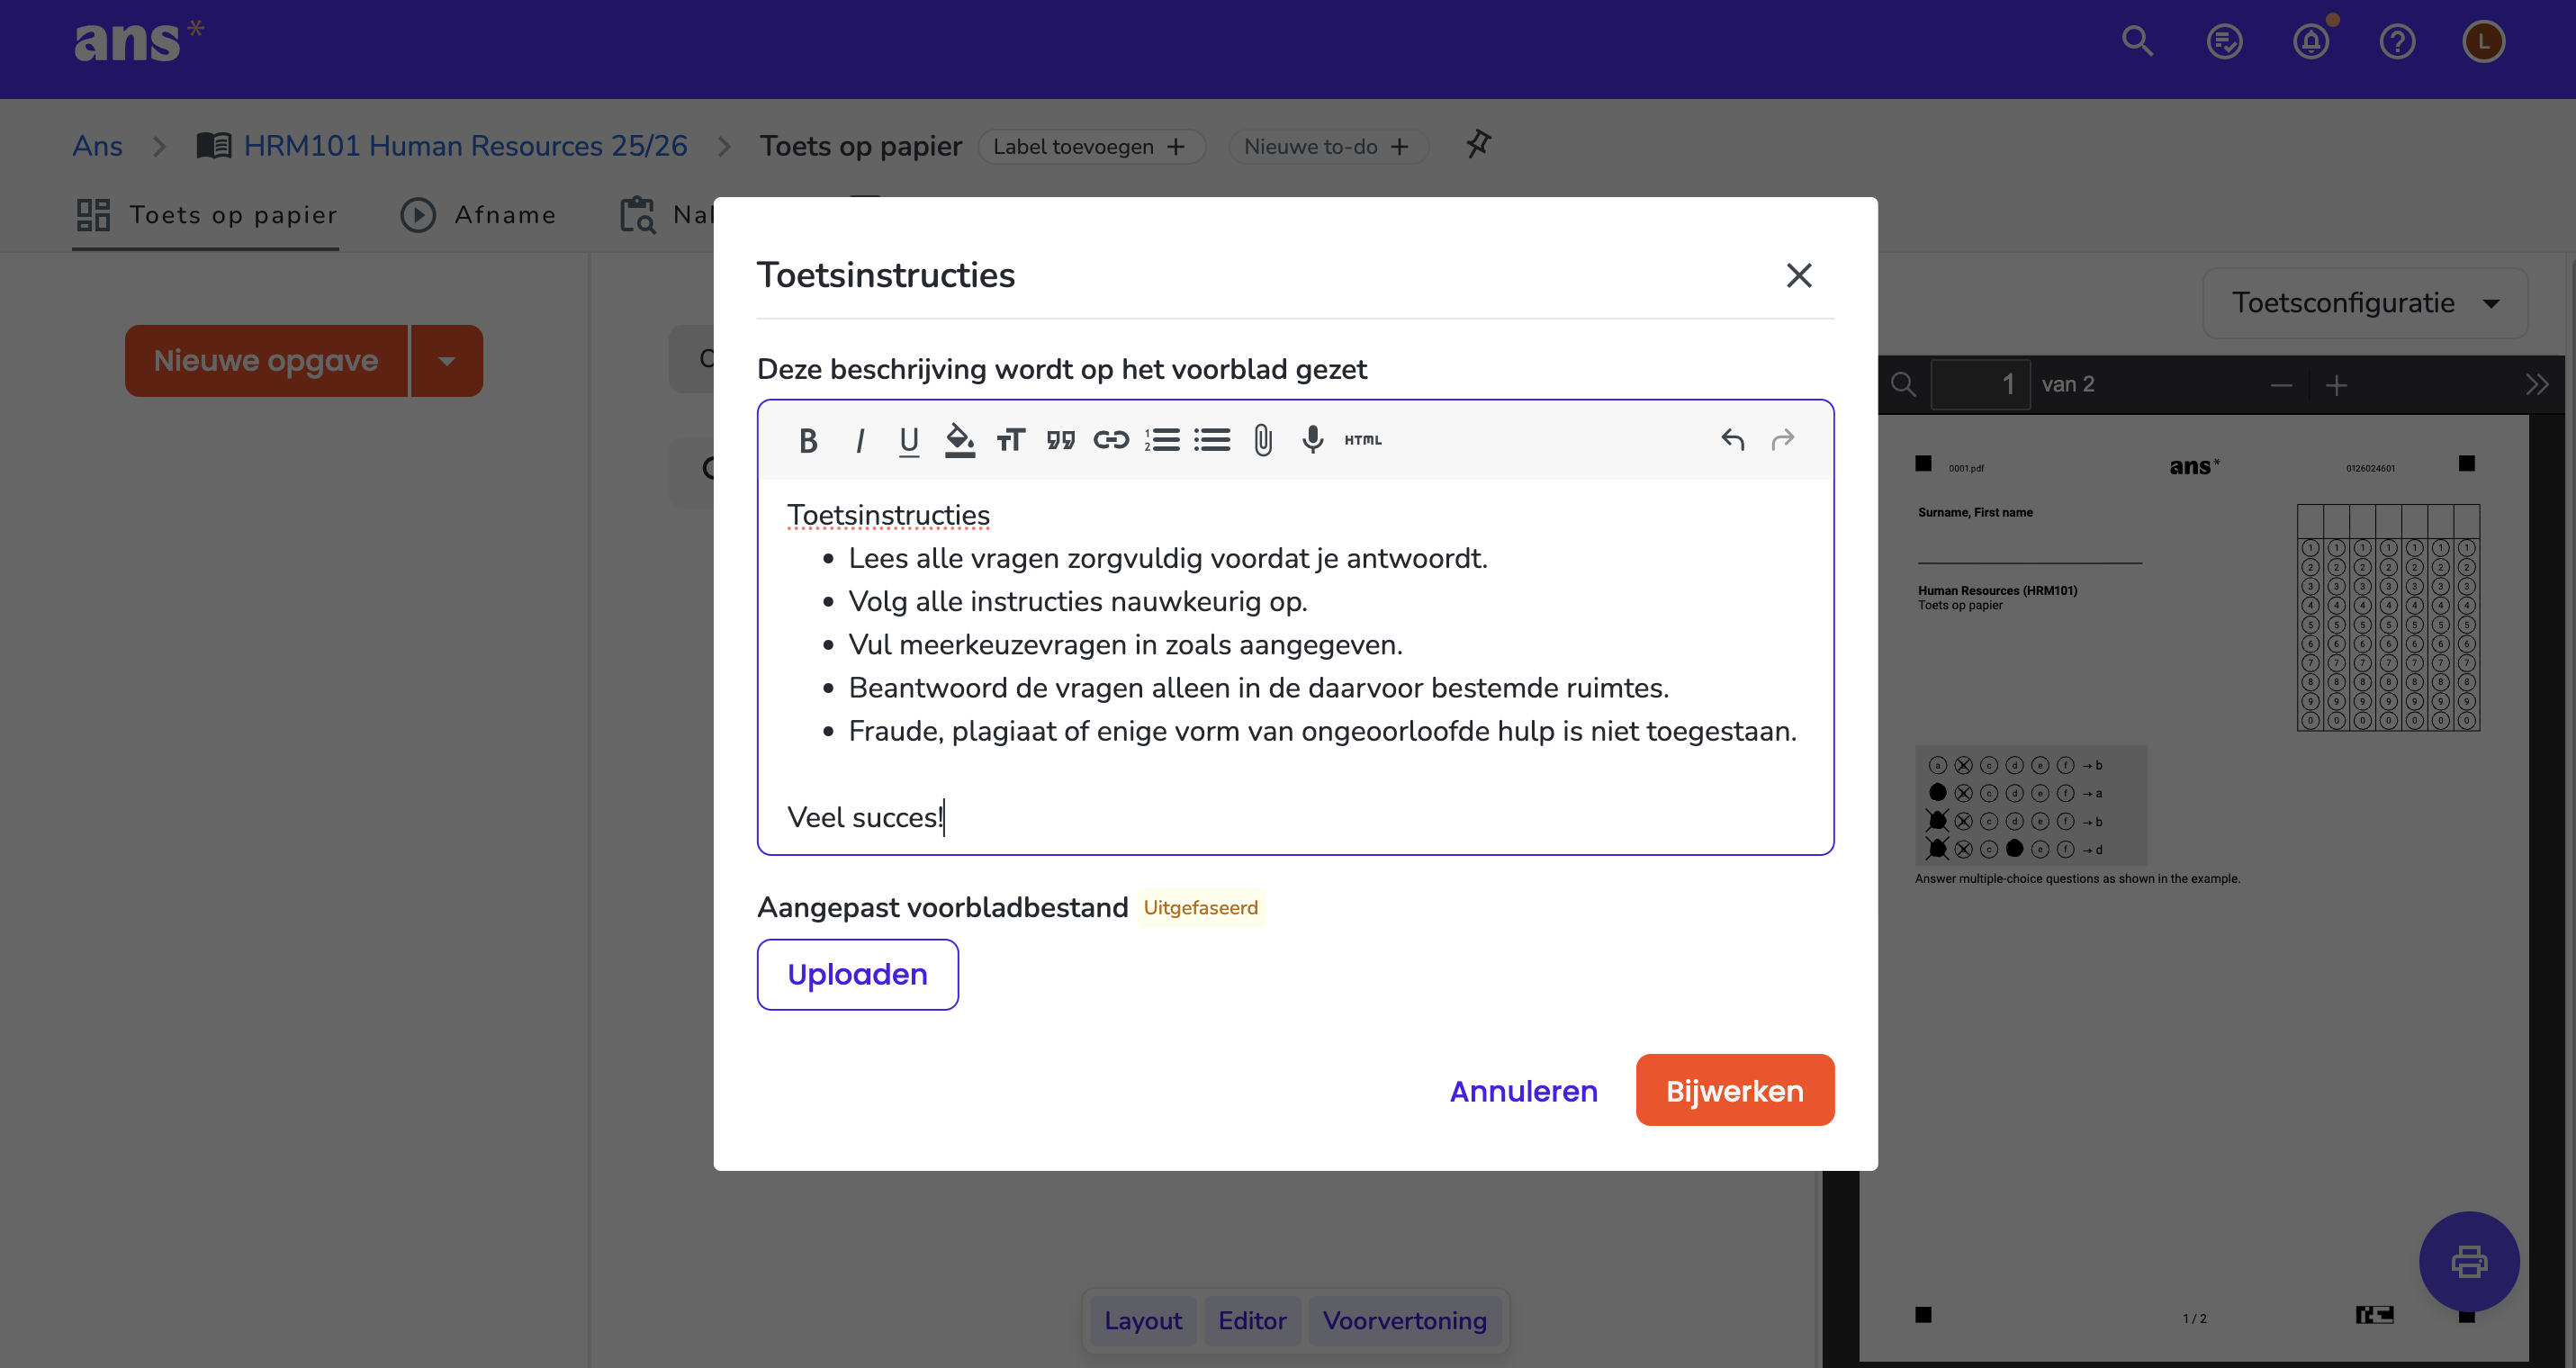Open the user profile avatar L
Viewport: 2576px width, 1368px height.
click(x=2483, y=41)
